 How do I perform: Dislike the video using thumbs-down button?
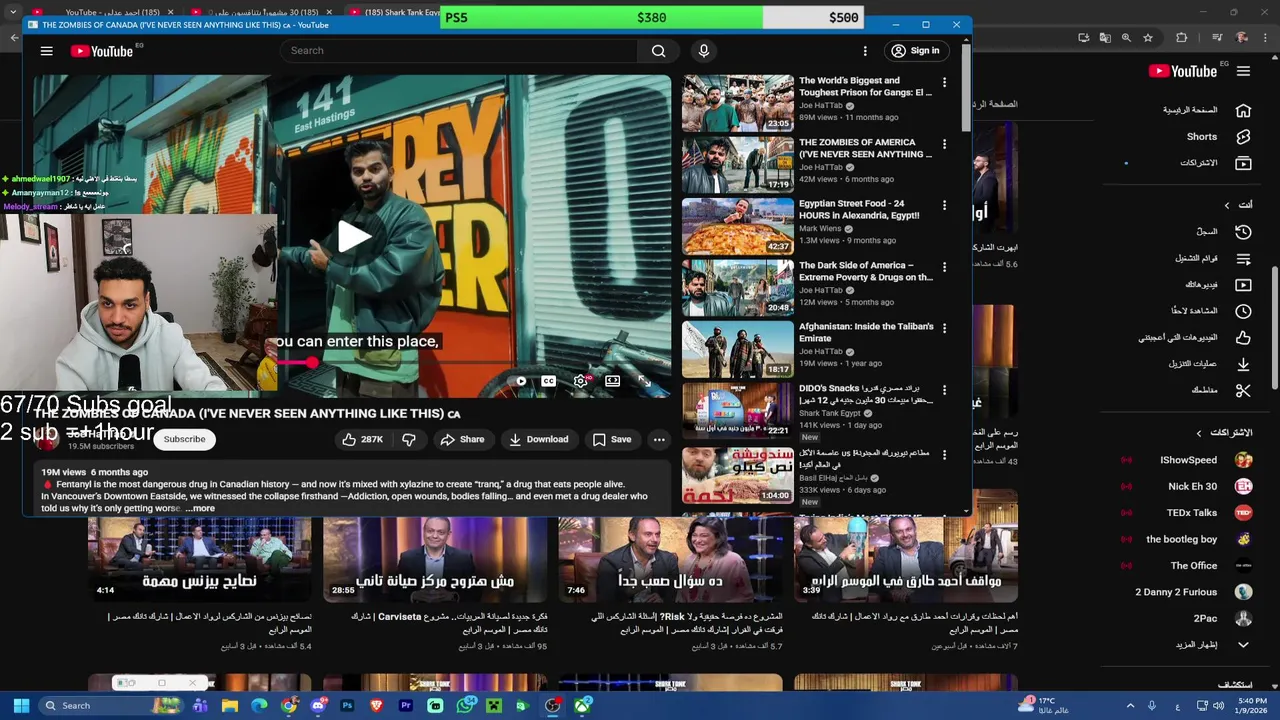pyautogui.click(x=408, y=439)
